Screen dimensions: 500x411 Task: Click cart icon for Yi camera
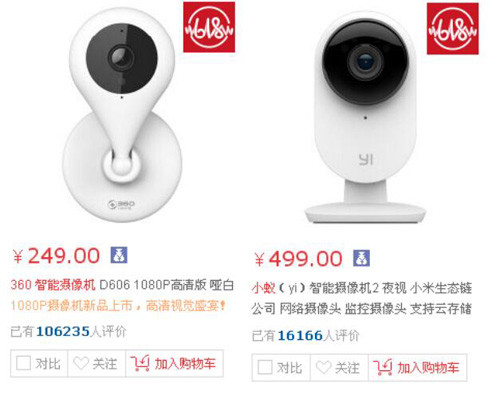383,368
